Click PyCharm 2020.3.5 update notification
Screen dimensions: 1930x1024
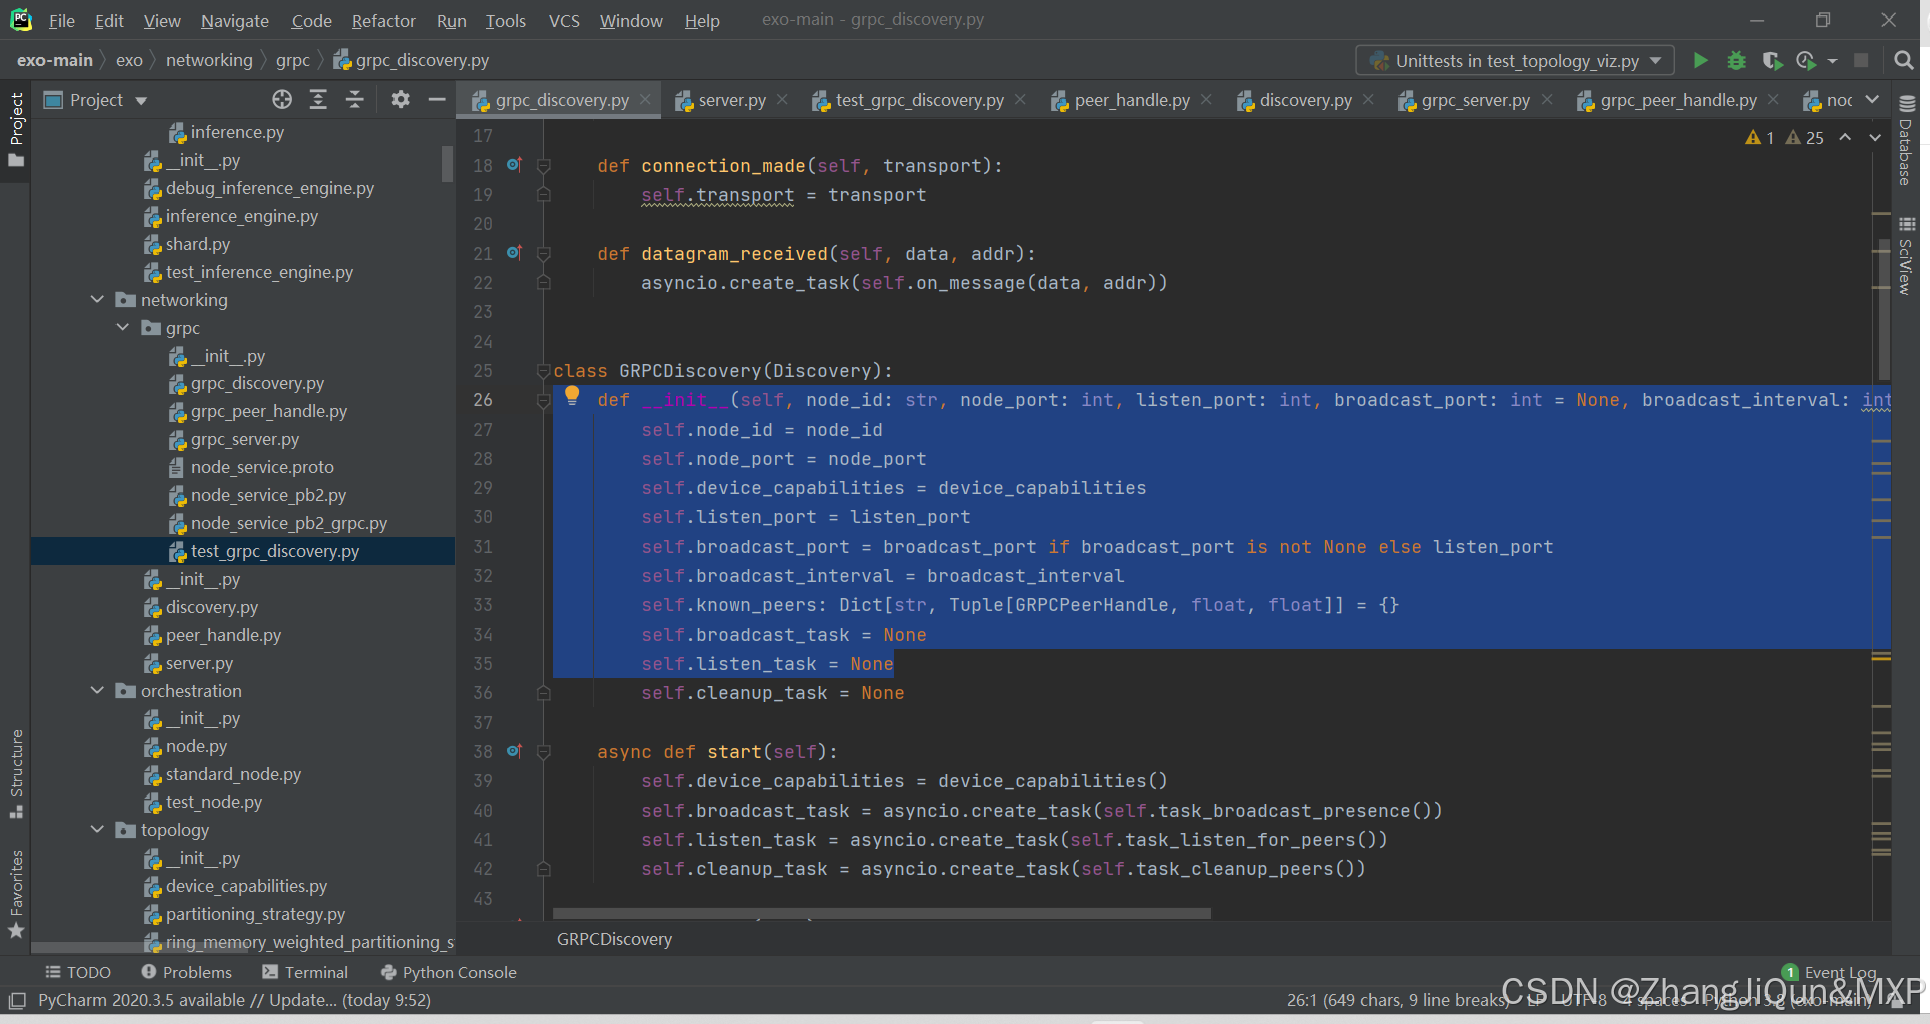pyautogui.click(x=234, y=1000)
